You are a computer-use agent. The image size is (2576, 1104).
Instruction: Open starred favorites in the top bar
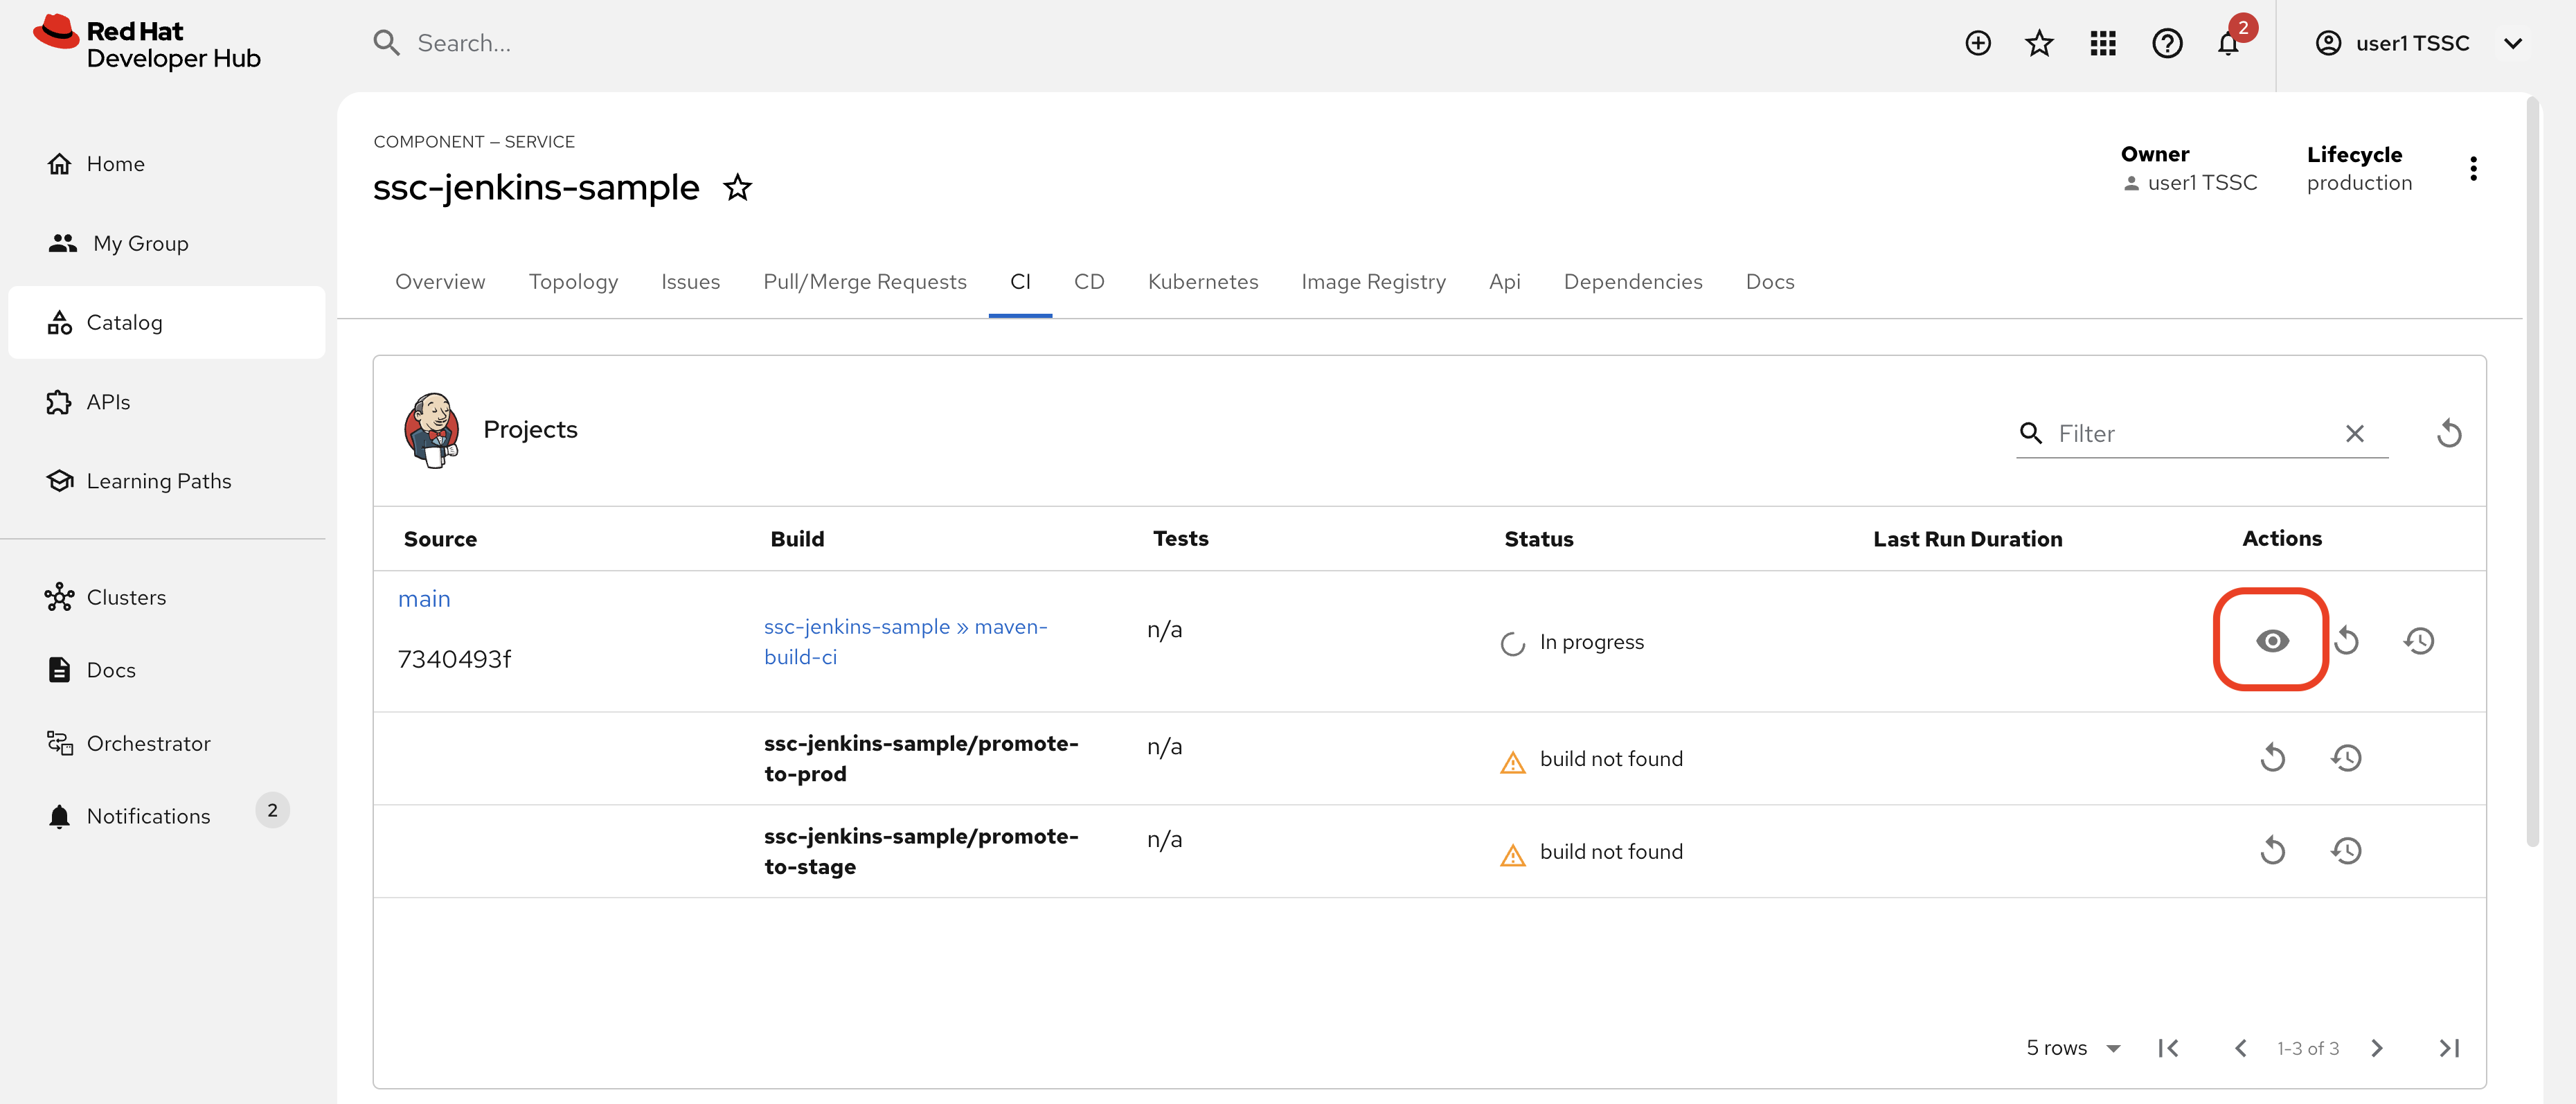(x=2039, y=43)
